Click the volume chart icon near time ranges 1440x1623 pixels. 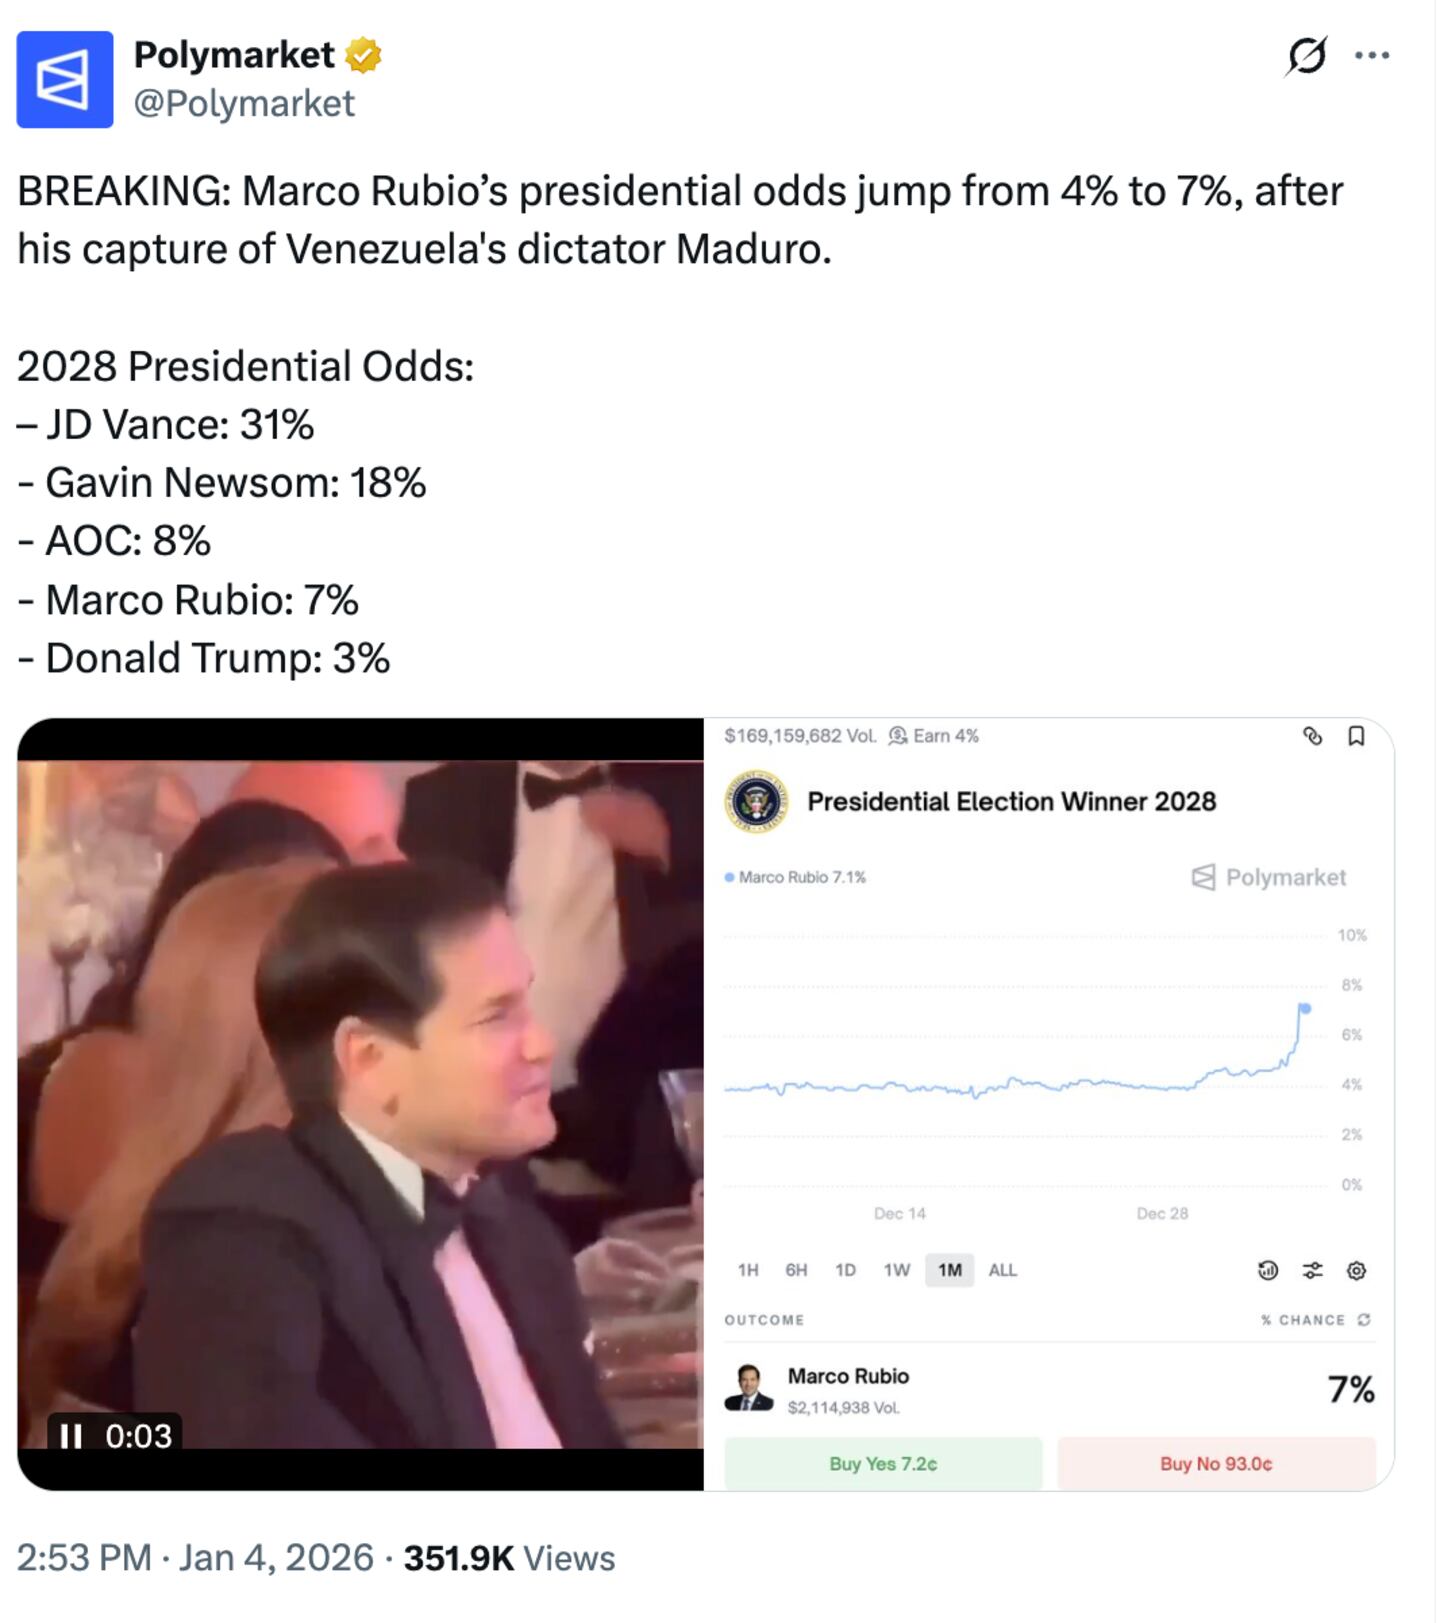point(1266,1270)
